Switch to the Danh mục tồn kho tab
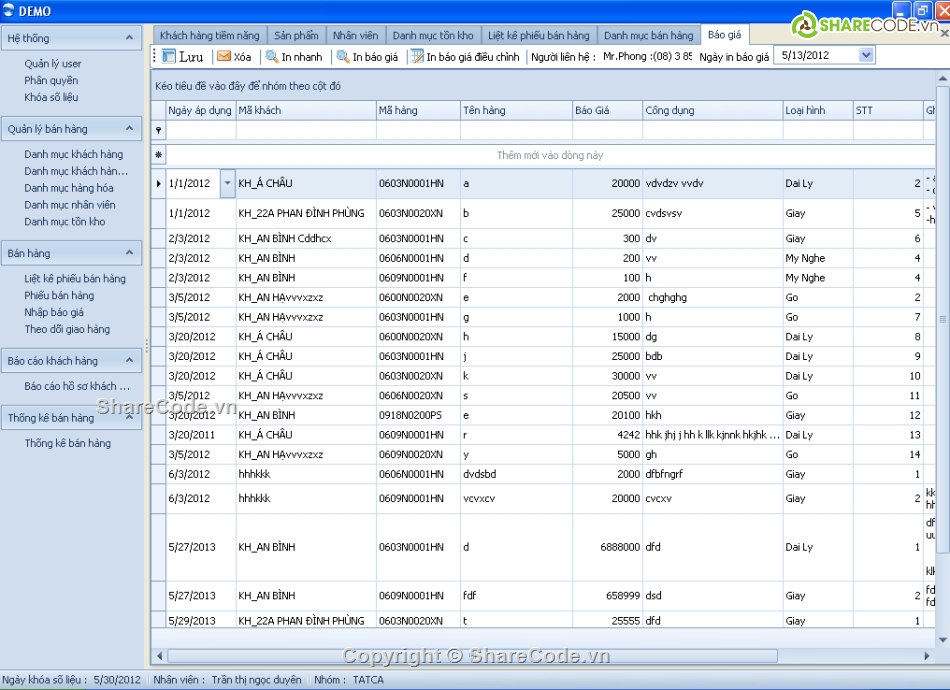 433,35
